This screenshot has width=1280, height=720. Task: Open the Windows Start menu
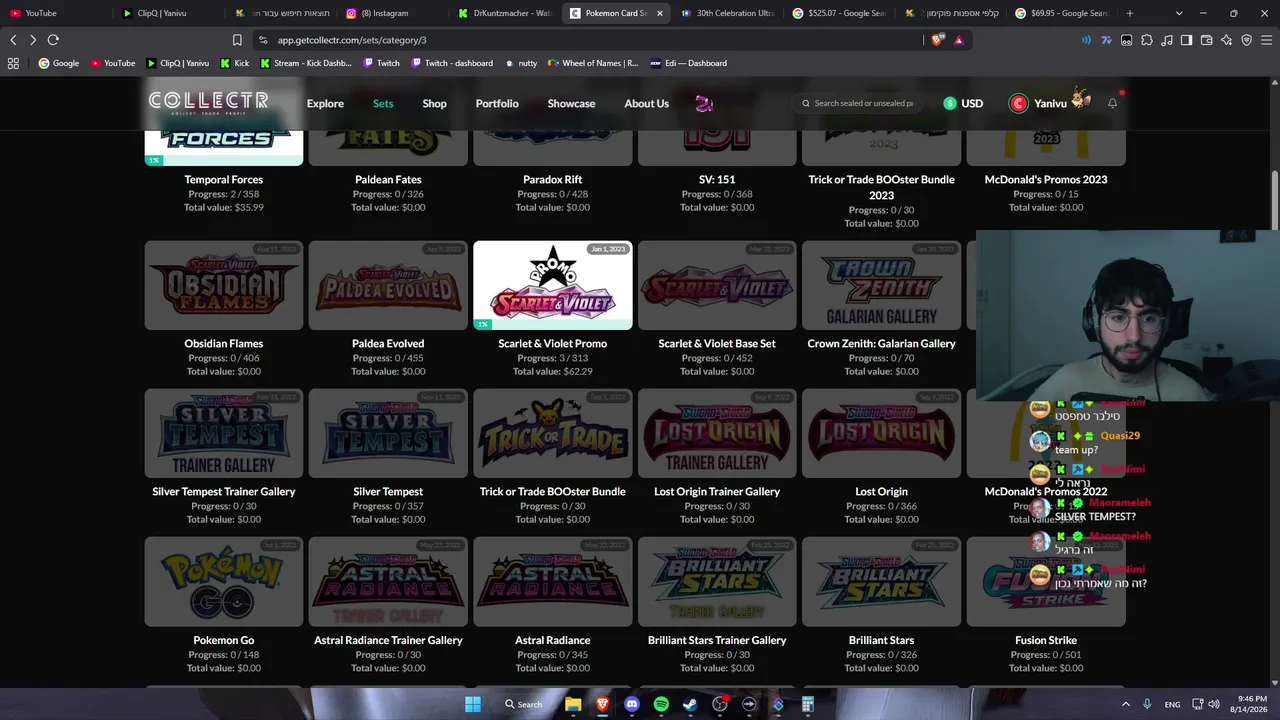pos(473,704)
